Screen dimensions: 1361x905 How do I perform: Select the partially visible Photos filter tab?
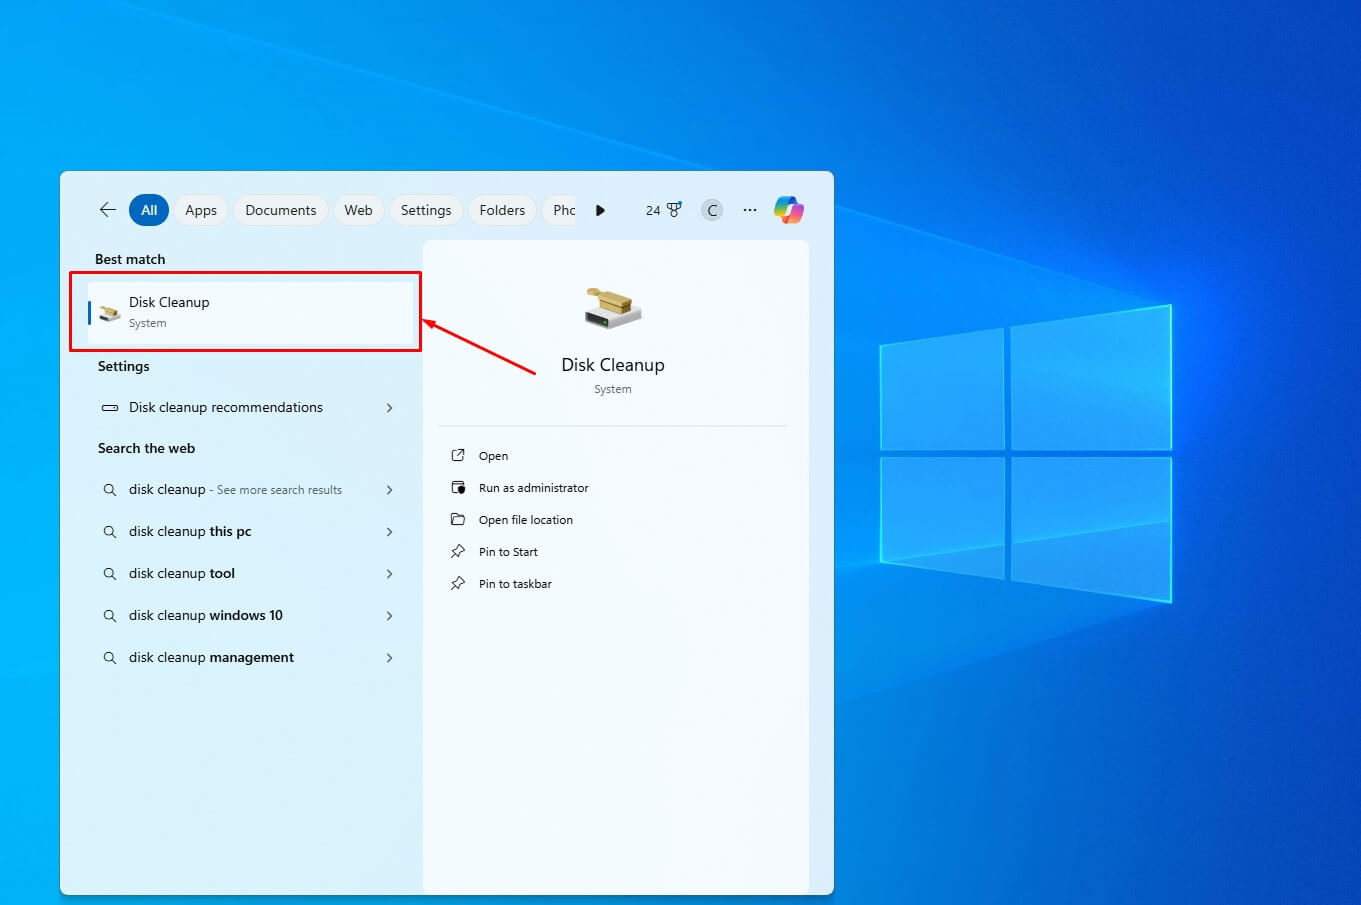coord(560,210)
